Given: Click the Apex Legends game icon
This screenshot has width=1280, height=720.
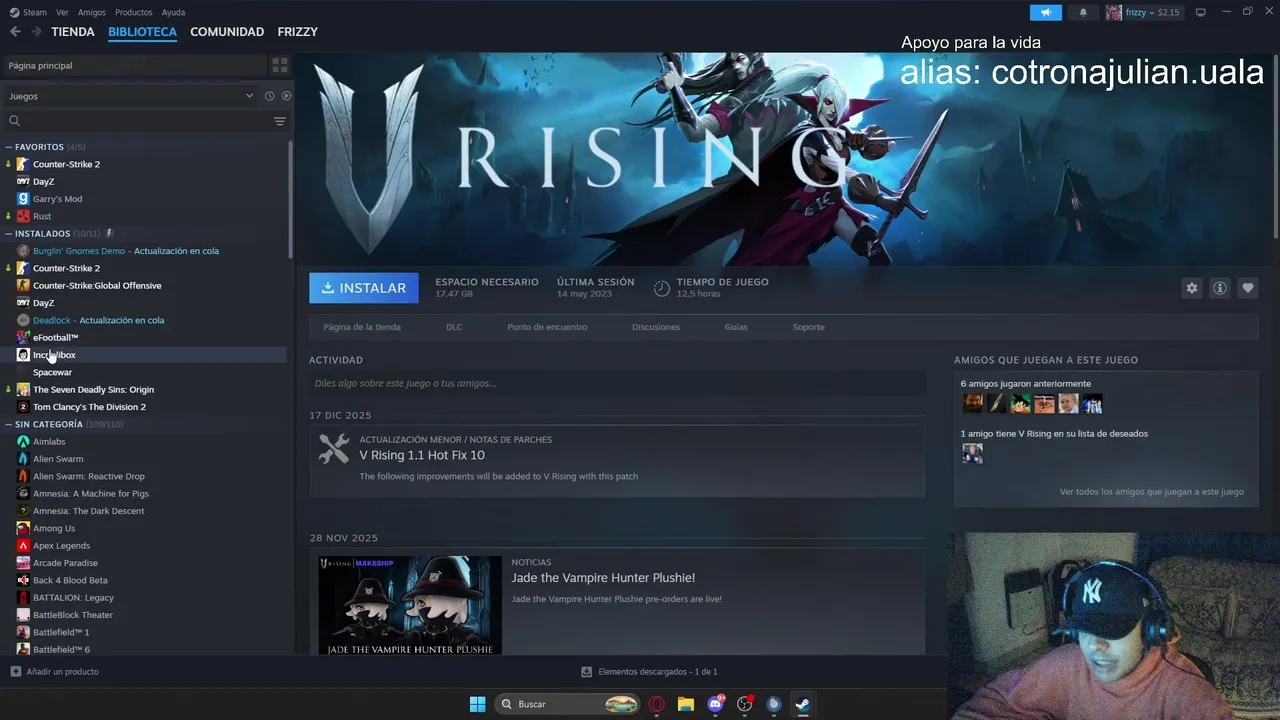Looking at the screenshot, I should pos(23,545).
